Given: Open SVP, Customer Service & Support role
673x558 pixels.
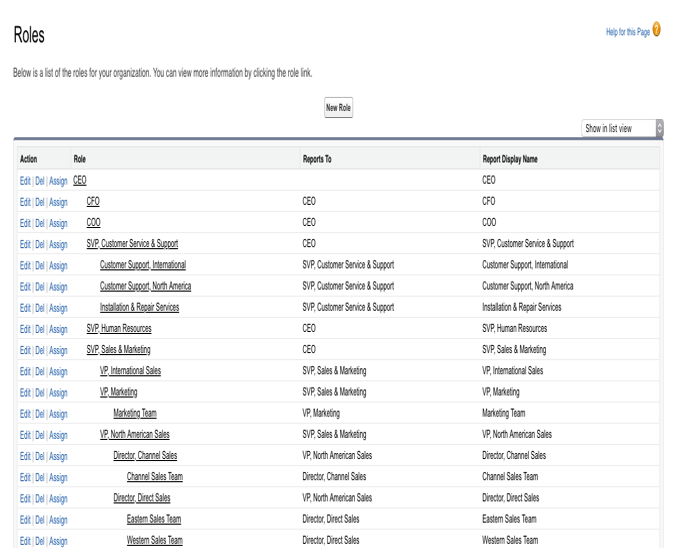Looking at the screenshot, I should click(132, 244).
